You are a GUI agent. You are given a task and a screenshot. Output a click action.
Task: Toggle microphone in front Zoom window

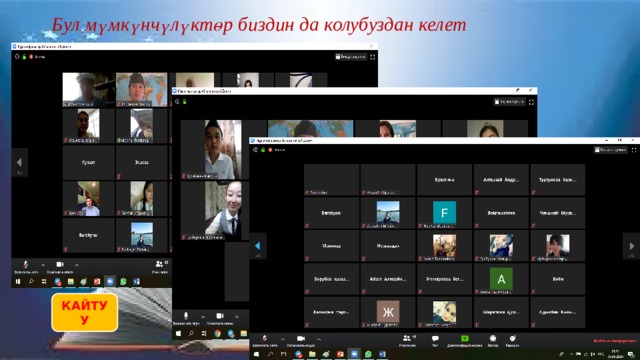264,338
